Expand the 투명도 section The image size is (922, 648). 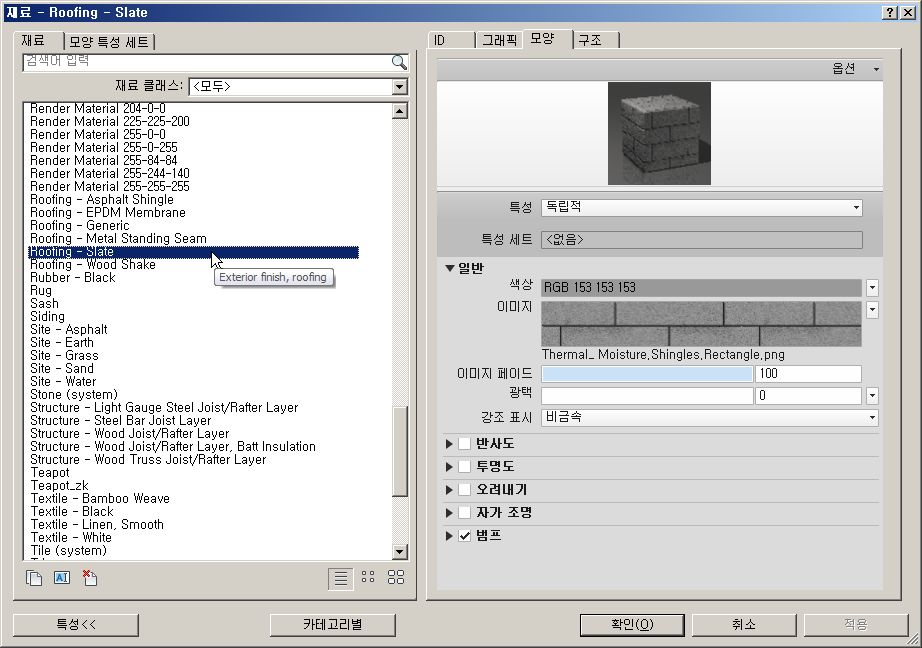pyautogui.click(x=449, y=466)
